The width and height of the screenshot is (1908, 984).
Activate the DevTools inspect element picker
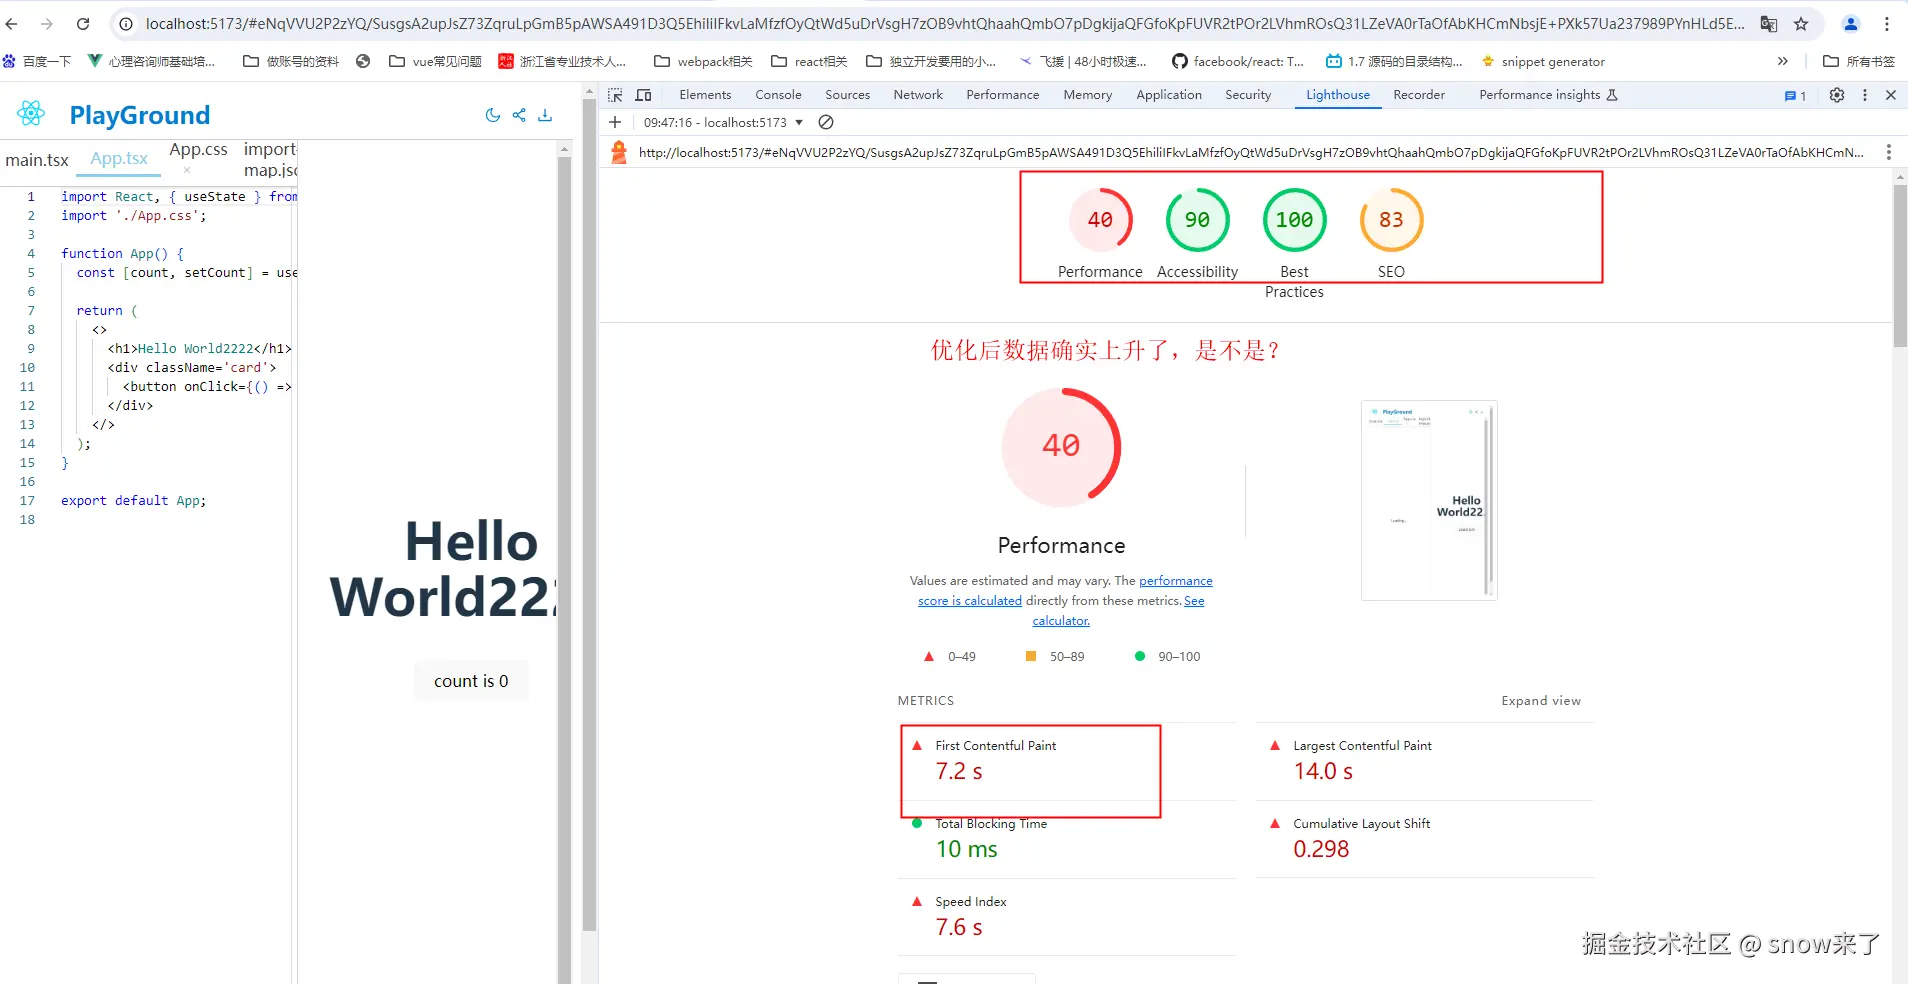pos(615,95)
